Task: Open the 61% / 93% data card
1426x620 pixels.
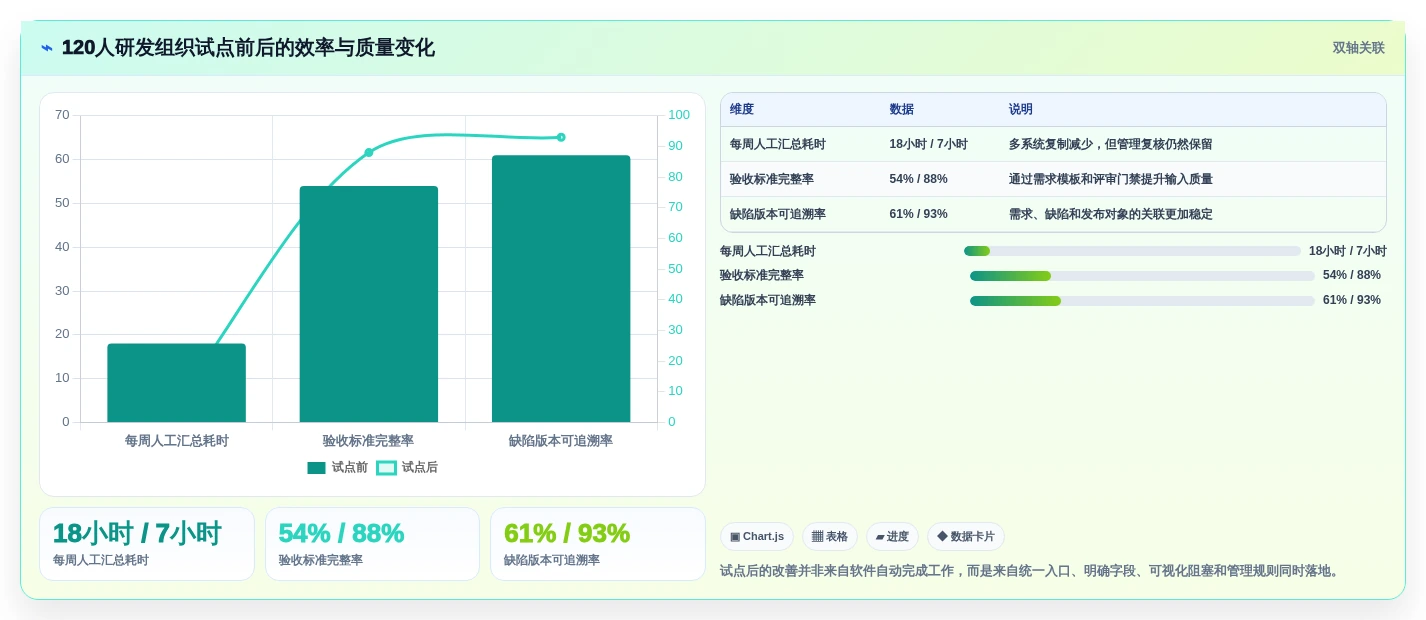Action: pos(598,544)
